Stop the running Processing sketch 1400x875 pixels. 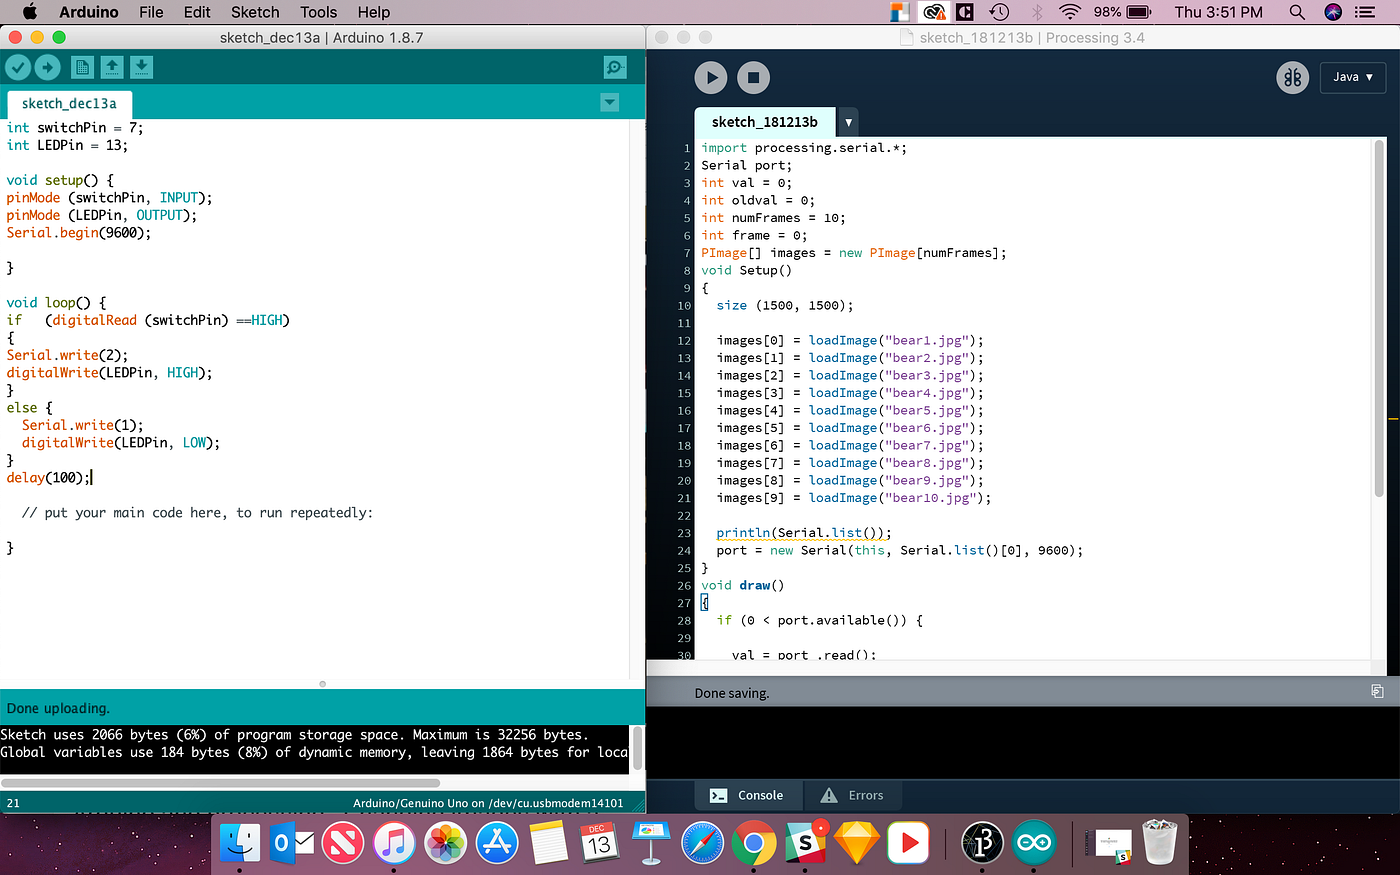753,77
